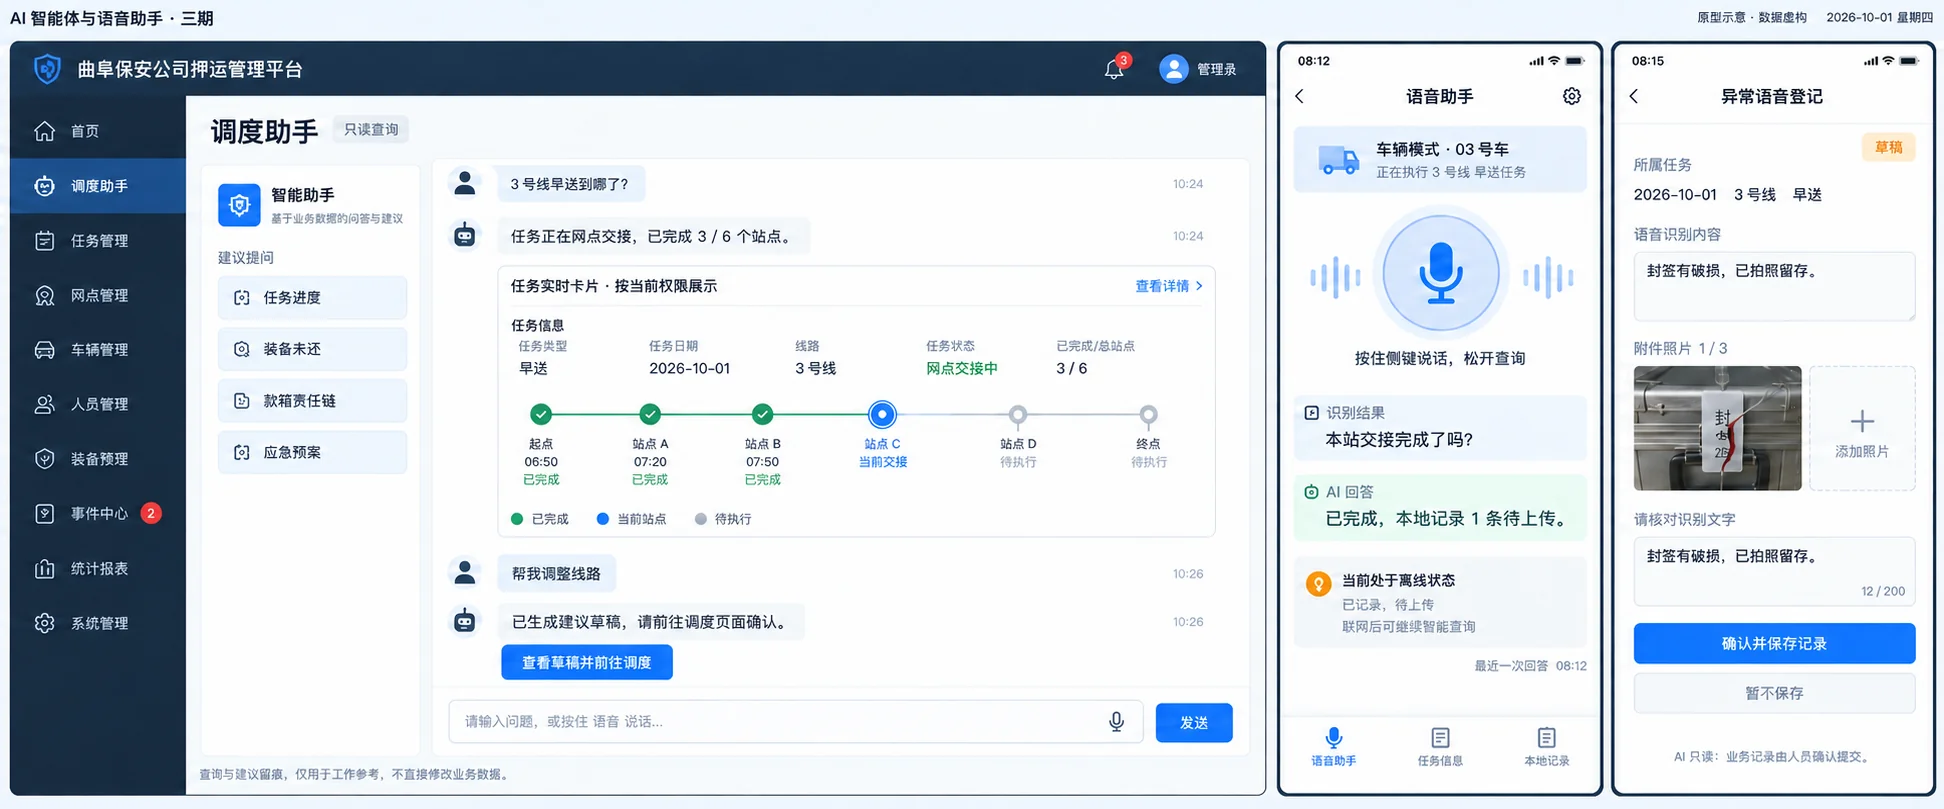Open settings gear in 语音助手 screen
The width and height of the screenshot is (1944, 809).
pos(1572,96)
